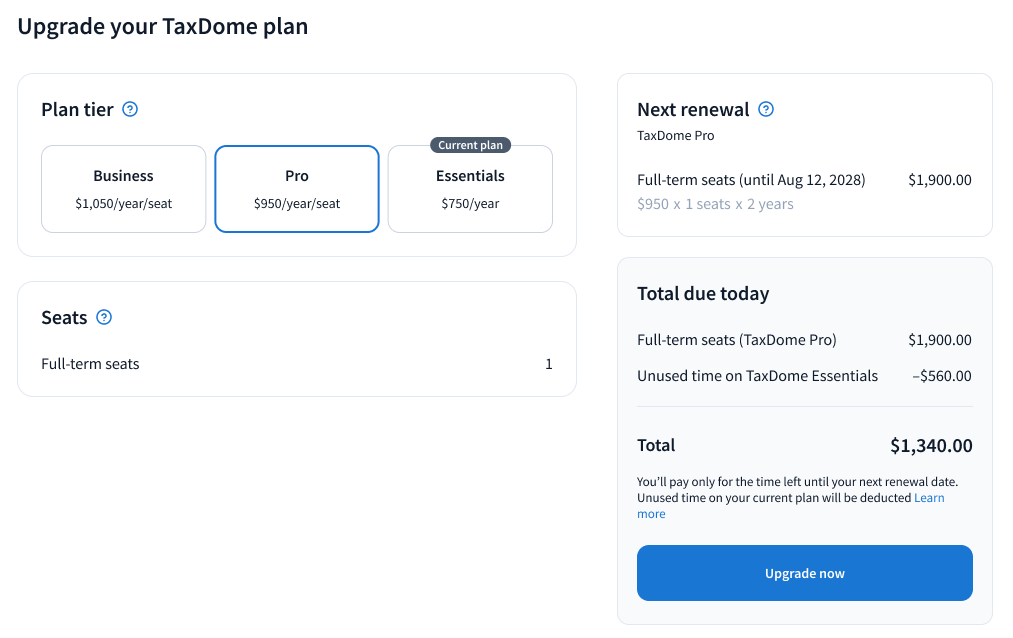Click the Plan tier help icon
The width and height of the screenshot is (1013, 638).
pyautogui.click(x=130, y=110)
